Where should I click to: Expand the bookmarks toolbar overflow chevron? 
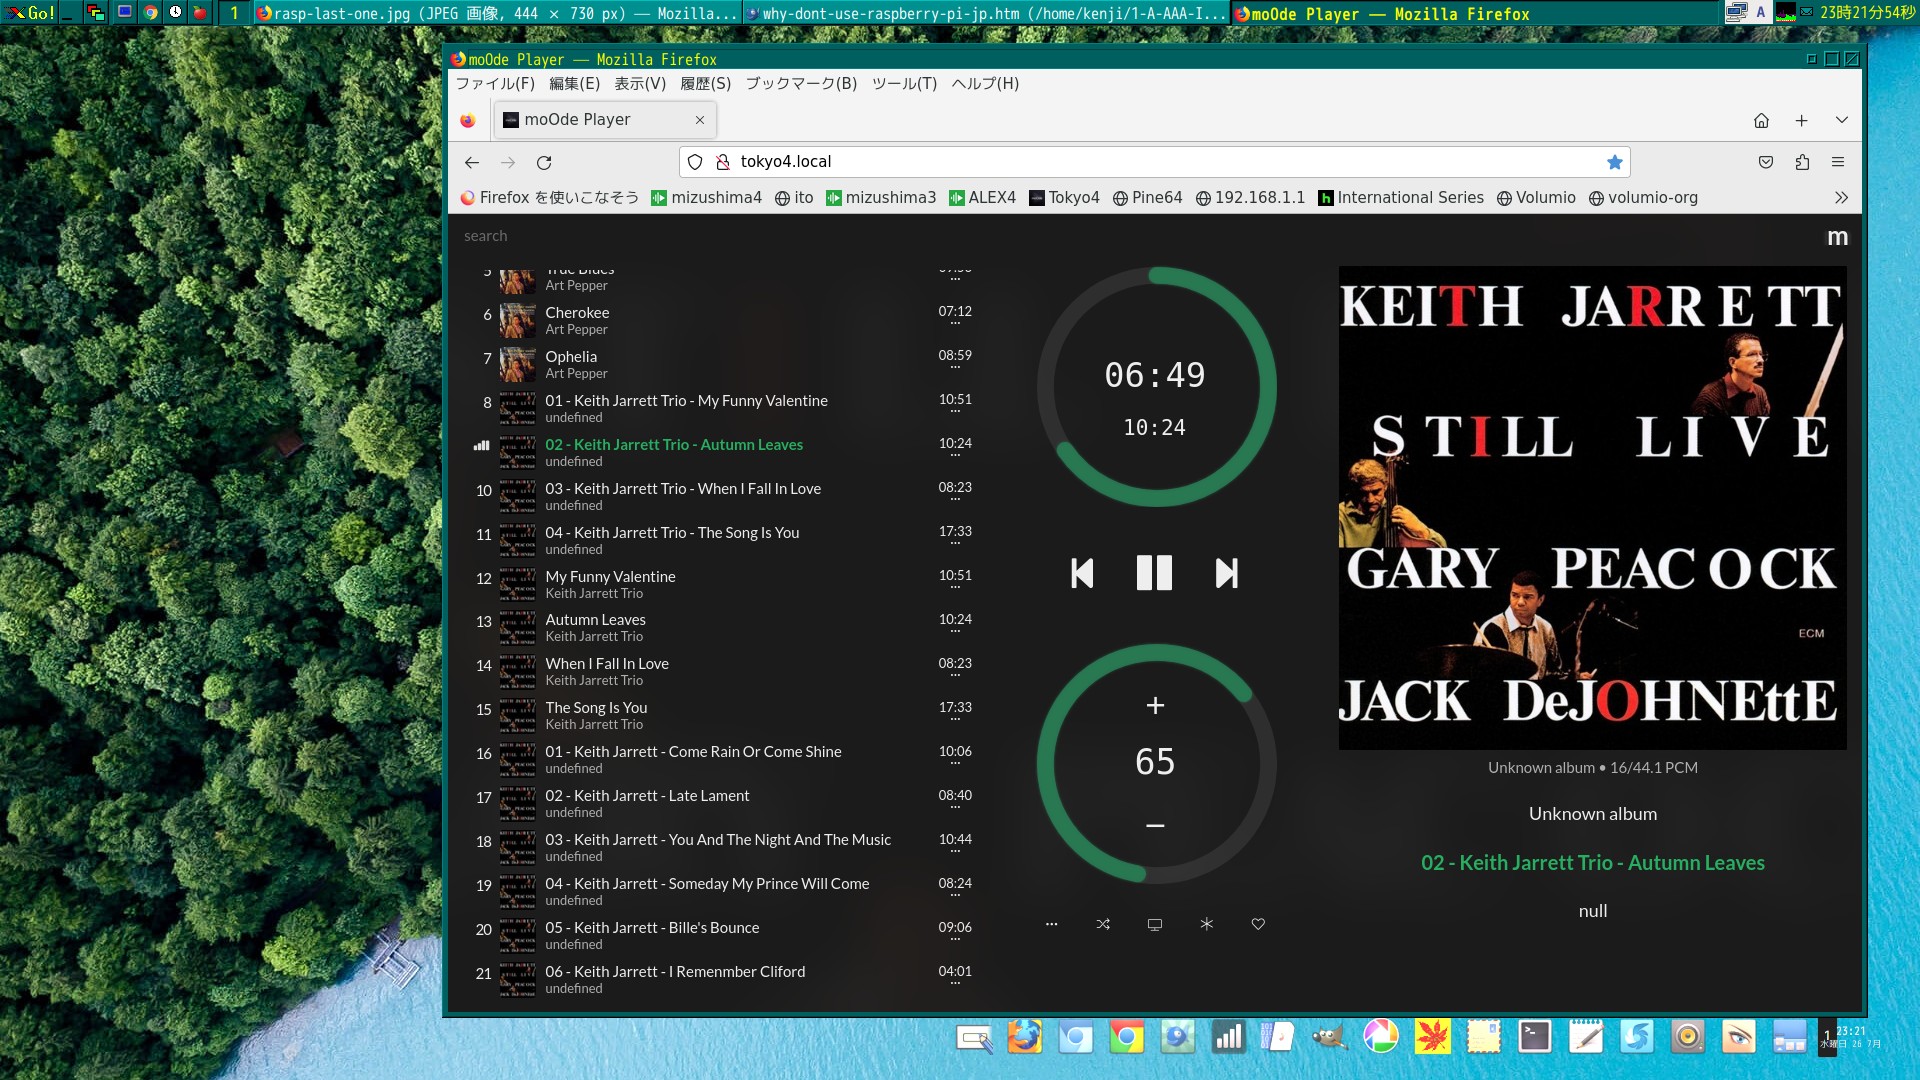tap(1841, 198)
